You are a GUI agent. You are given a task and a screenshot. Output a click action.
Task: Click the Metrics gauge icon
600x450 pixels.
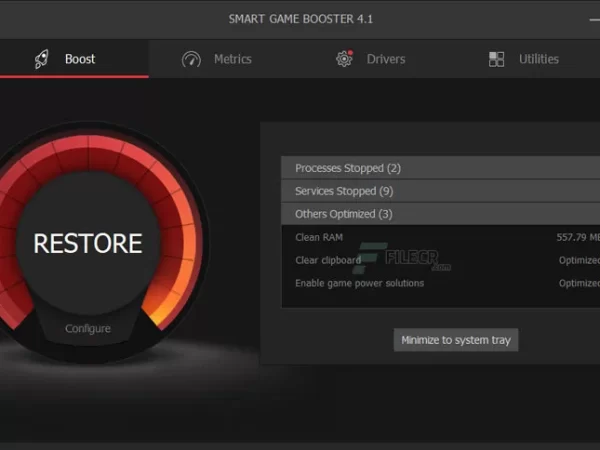point(191,59)
